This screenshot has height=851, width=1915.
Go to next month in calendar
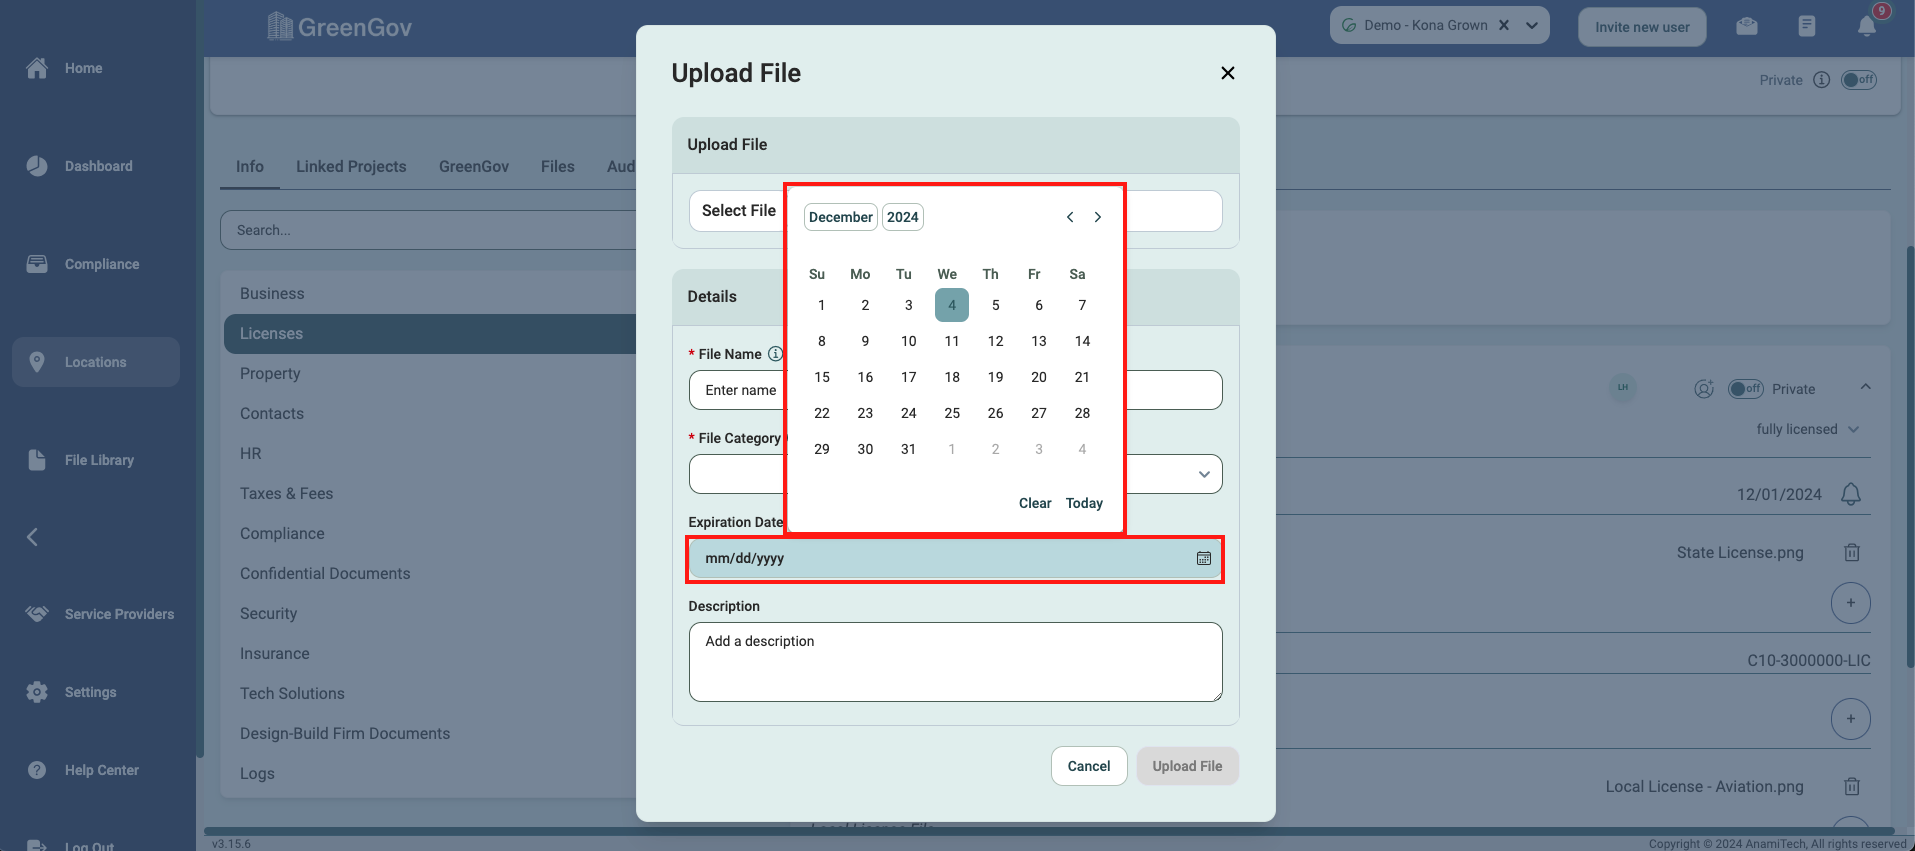(x=1098, y=217)
